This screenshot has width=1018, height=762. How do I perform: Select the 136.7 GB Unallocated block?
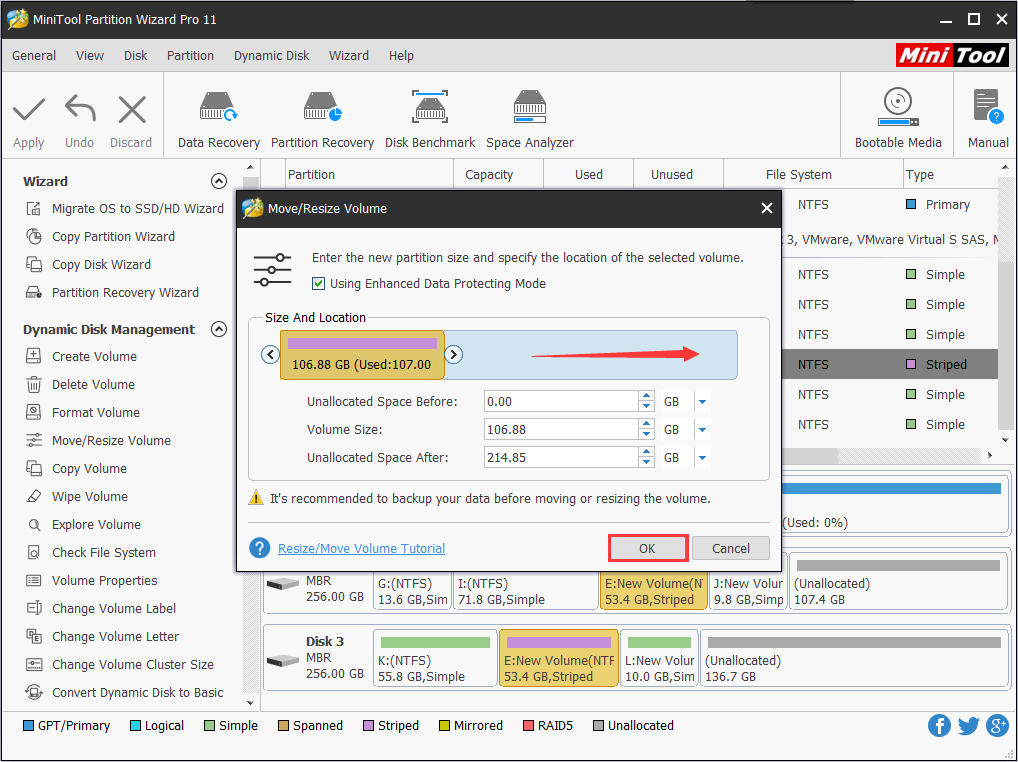click(854, 659)
